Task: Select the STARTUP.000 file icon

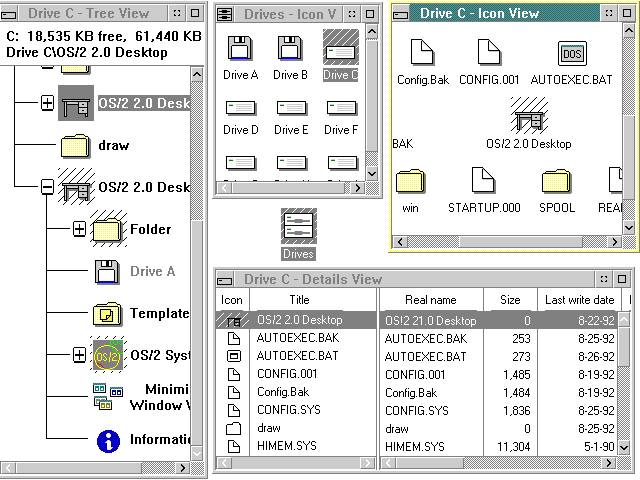Action: pyautogui.click(x=484, y=181)
